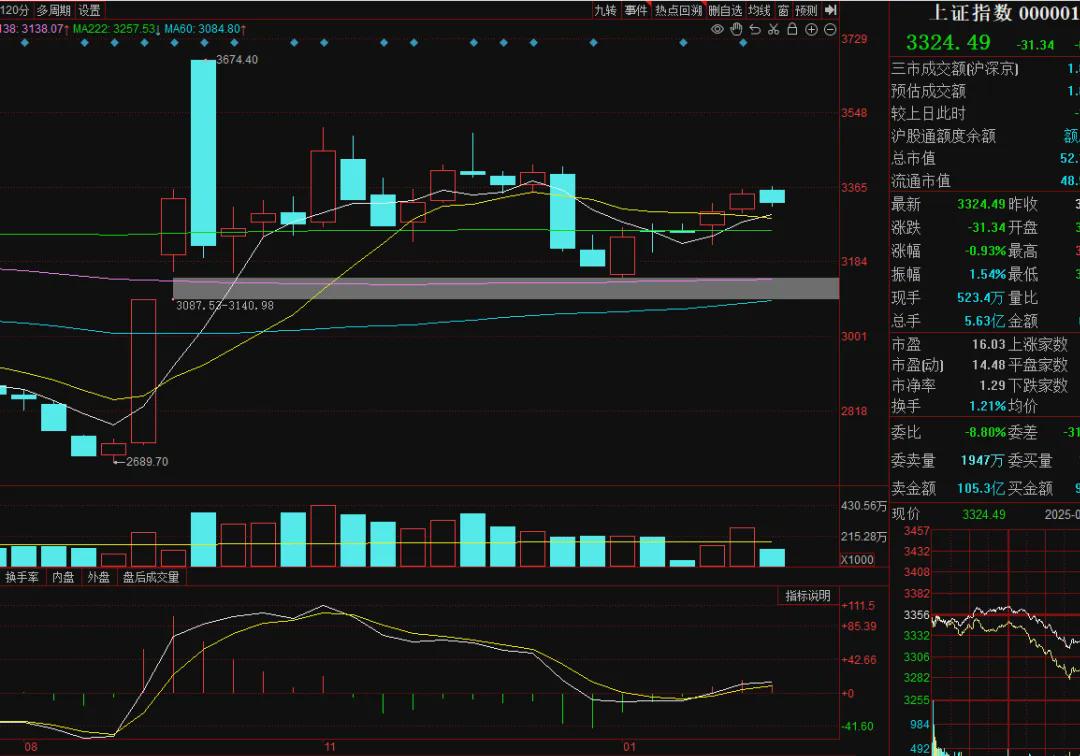Click the 涨幅 -0.93% value

point(985,251)
